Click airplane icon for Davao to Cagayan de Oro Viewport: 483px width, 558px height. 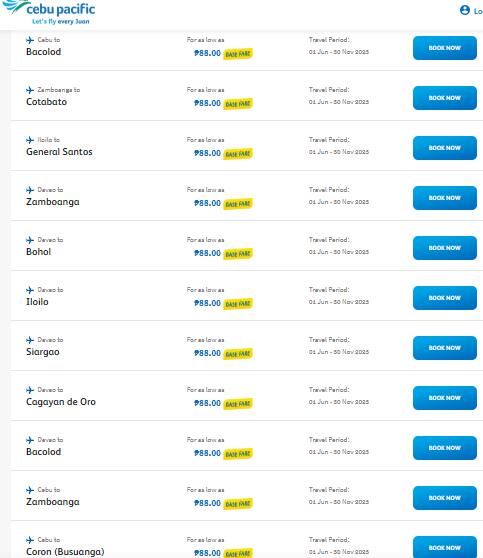click(x=30, y=390)
